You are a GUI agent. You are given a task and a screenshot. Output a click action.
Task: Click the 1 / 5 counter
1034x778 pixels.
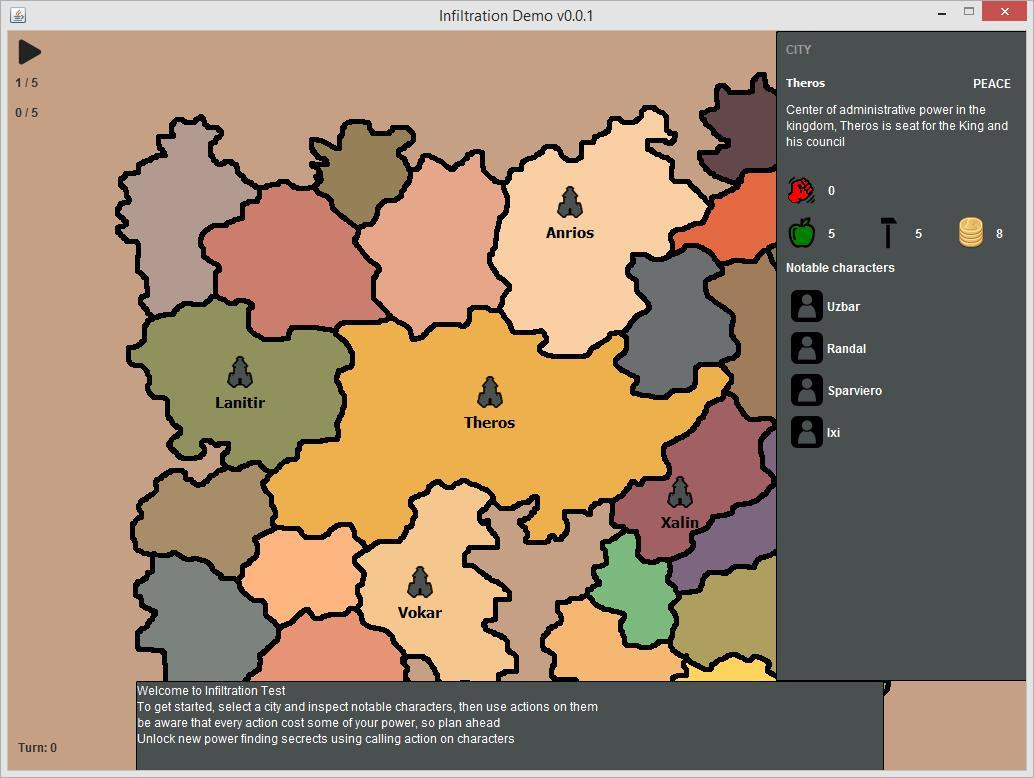click(x=26, y=83)
